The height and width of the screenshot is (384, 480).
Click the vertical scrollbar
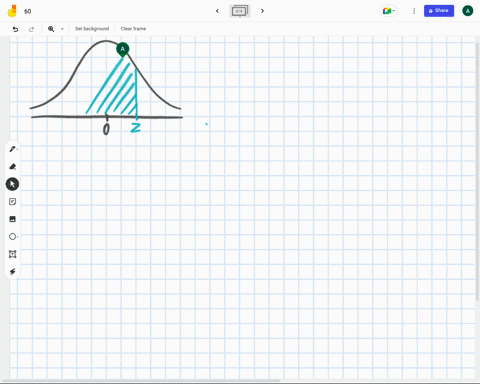coord(477,172)
